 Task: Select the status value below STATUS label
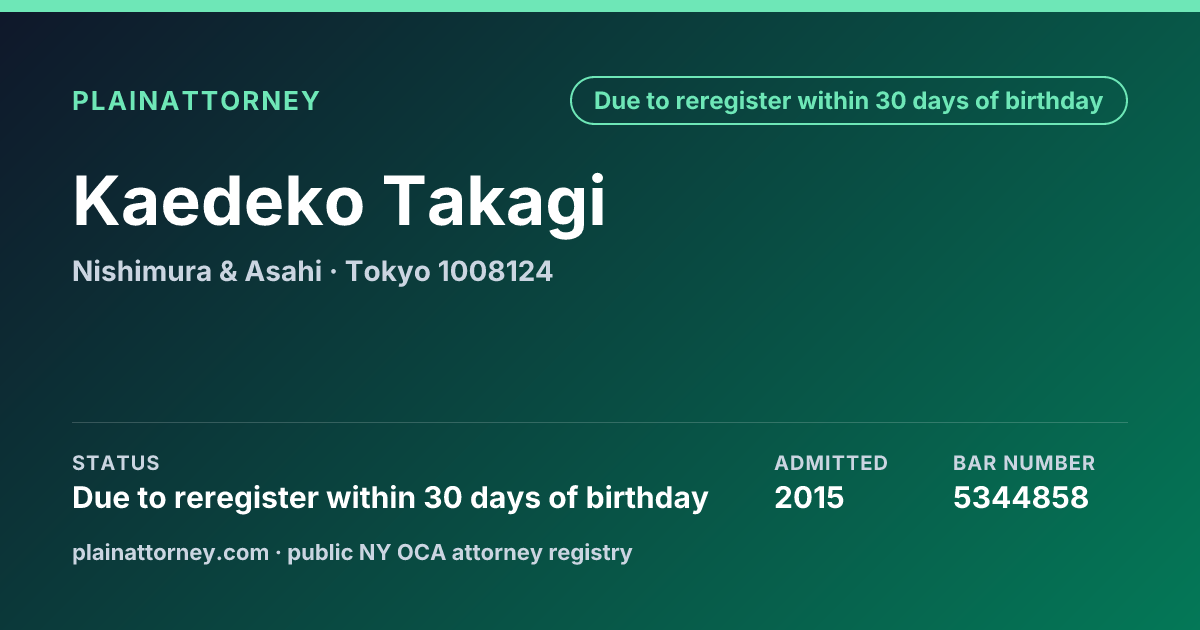click(x=390, y=498)
